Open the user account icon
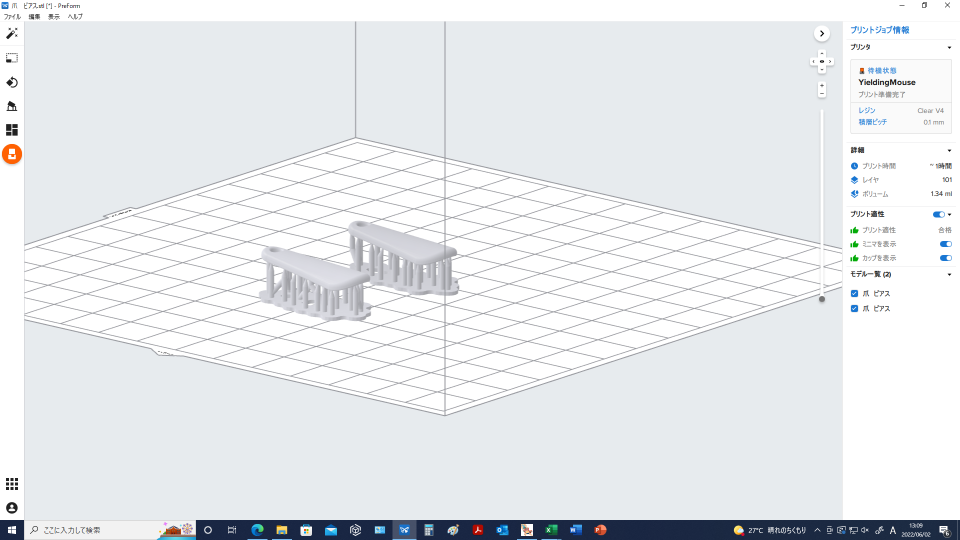960x540 pixels. point(12,508)
